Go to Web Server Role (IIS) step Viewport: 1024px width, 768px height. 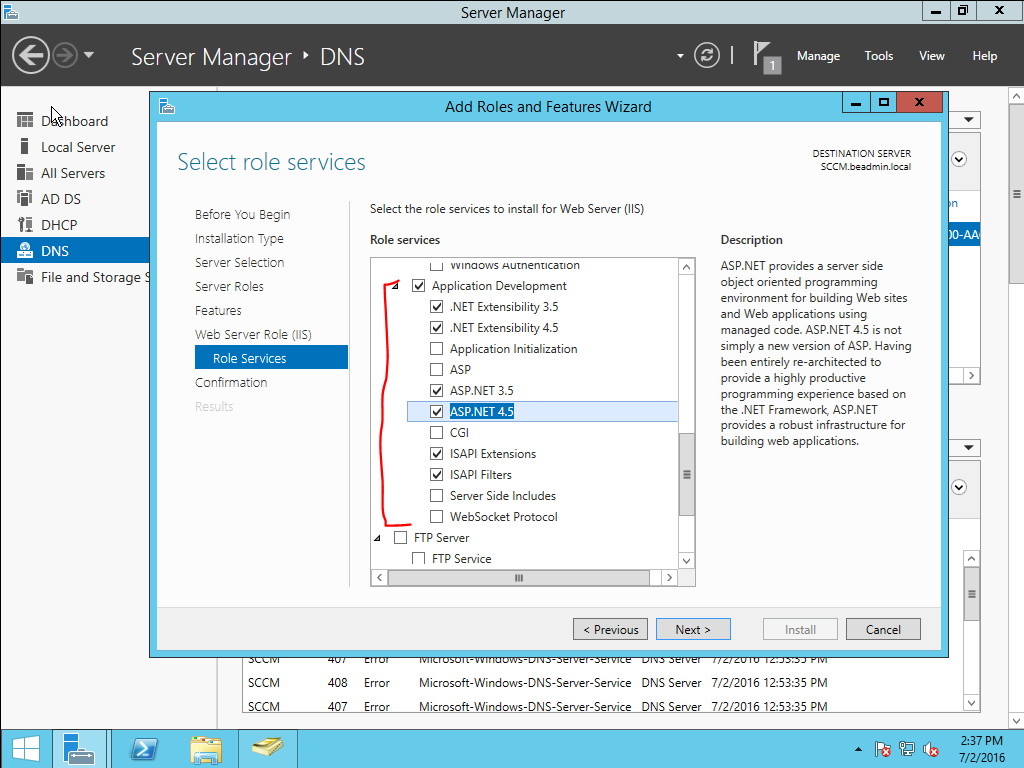253,334
